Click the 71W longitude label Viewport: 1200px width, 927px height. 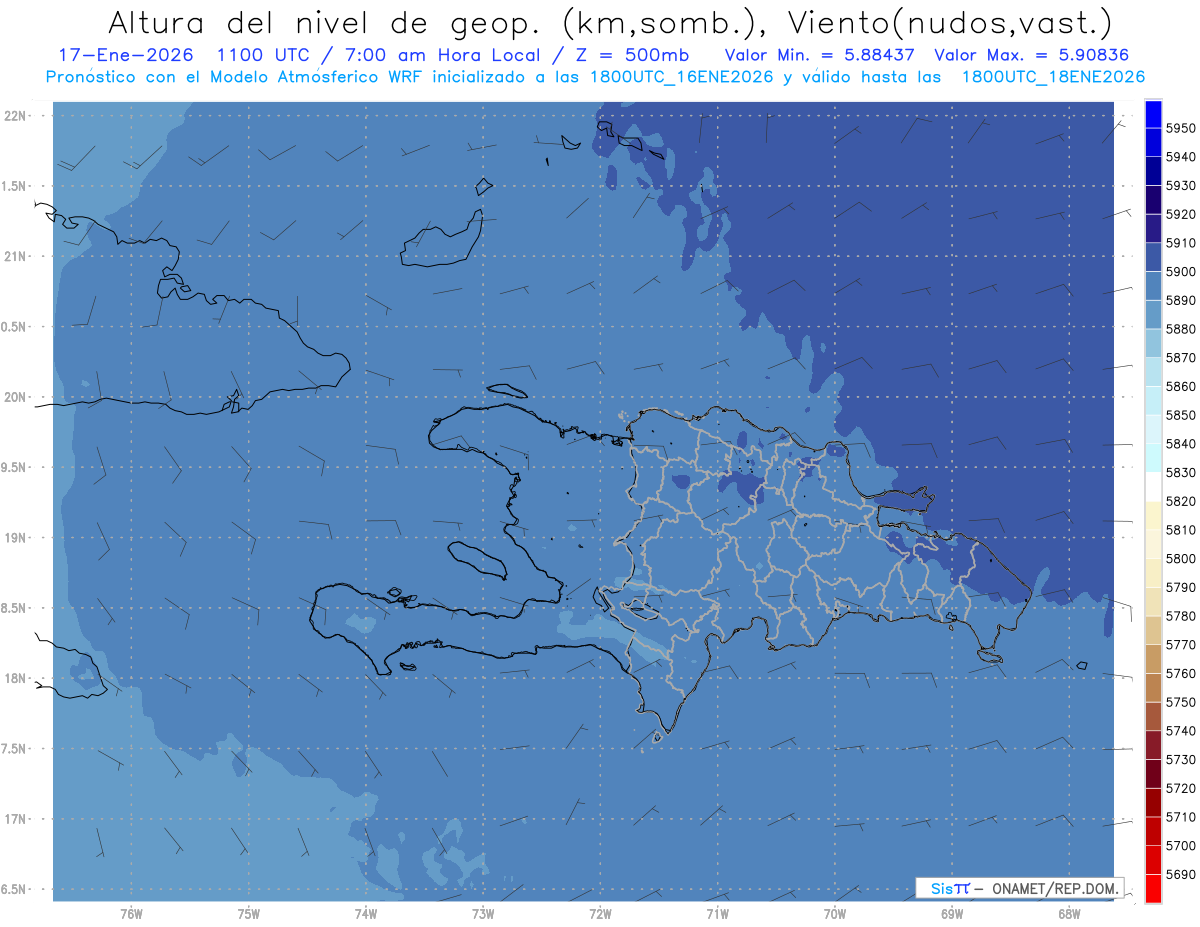point(717,914)
